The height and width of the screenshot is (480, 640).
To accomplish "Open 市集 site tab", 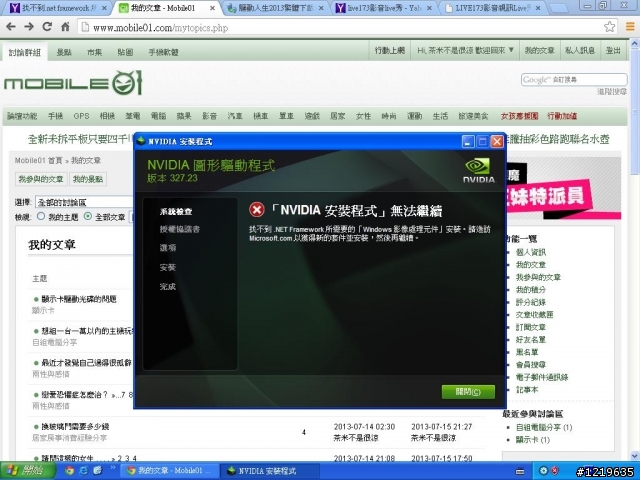I will [x=94, y=52].
